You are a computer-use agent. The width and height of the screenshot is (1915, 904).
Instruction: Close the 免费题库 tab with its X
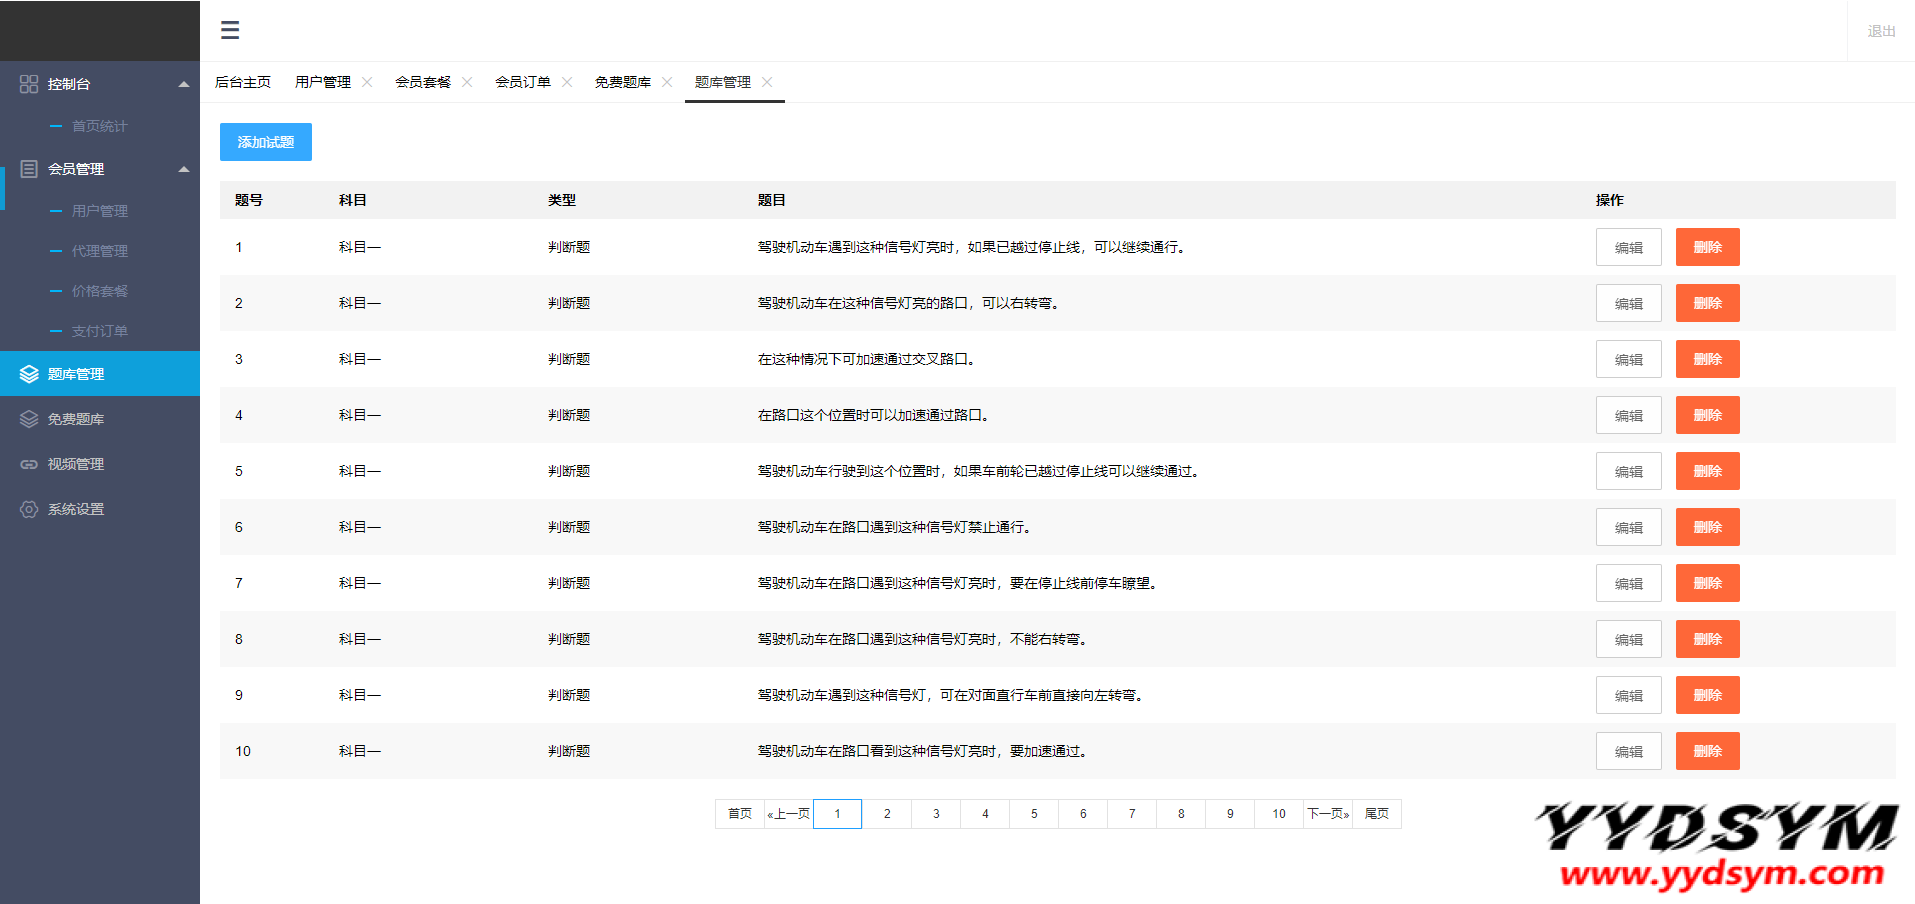[667, 82]
